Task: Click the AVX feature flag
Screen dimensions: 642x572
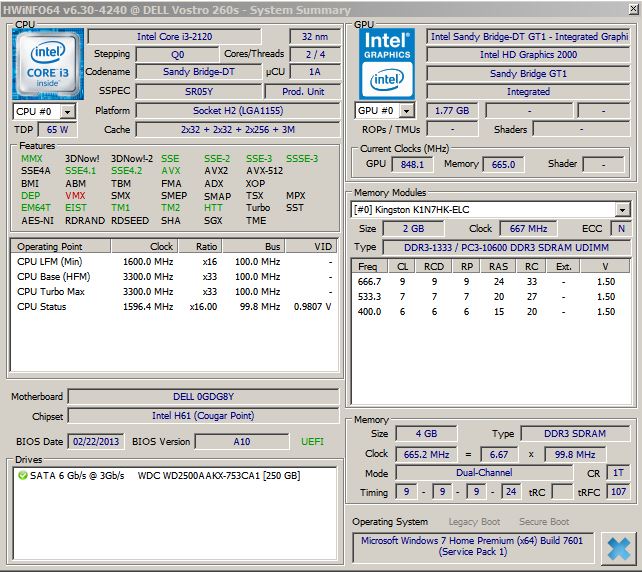Action: 171,171
